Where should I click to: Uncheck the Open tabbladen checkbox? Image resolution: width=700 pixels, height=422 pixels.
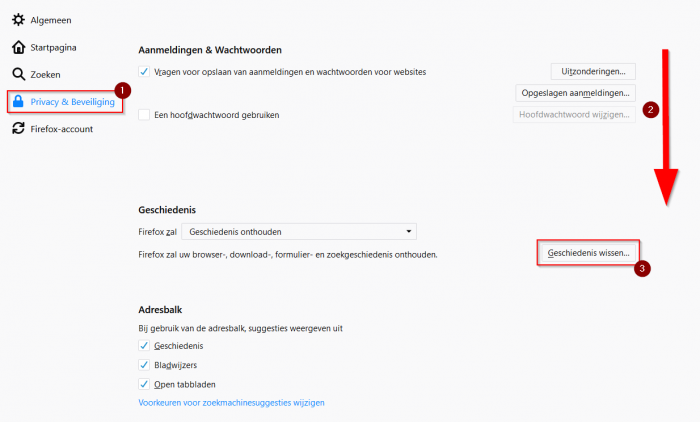(144, 384)
